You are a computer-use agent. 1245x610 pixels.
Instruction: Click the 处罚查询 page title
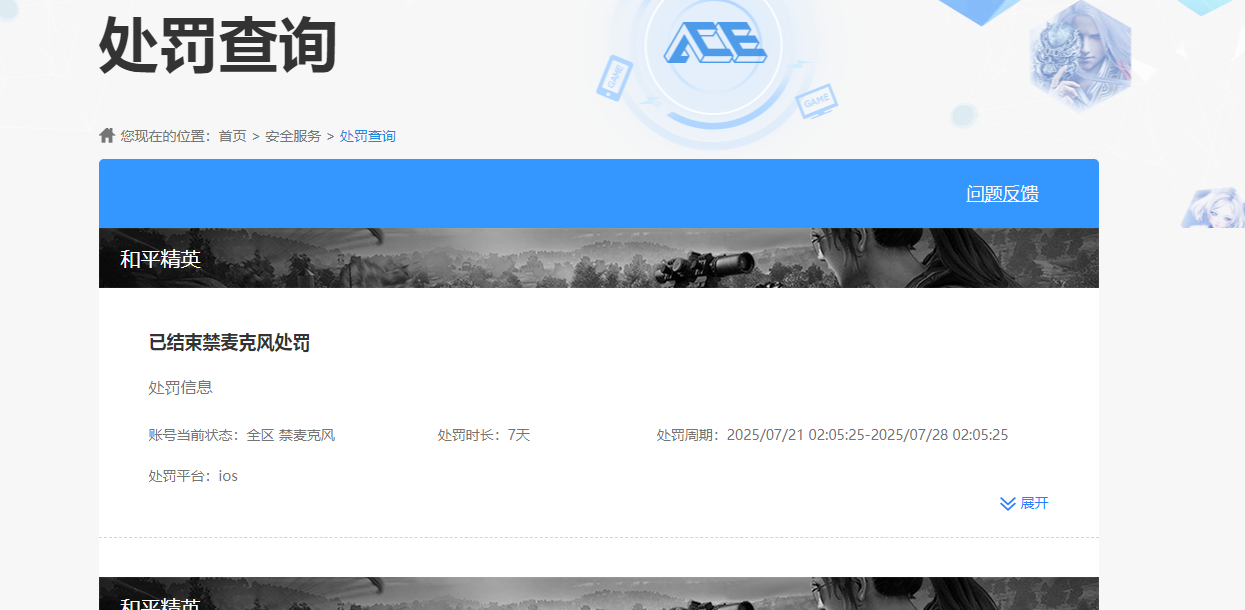pyautogui.click(x=218, y=45)
